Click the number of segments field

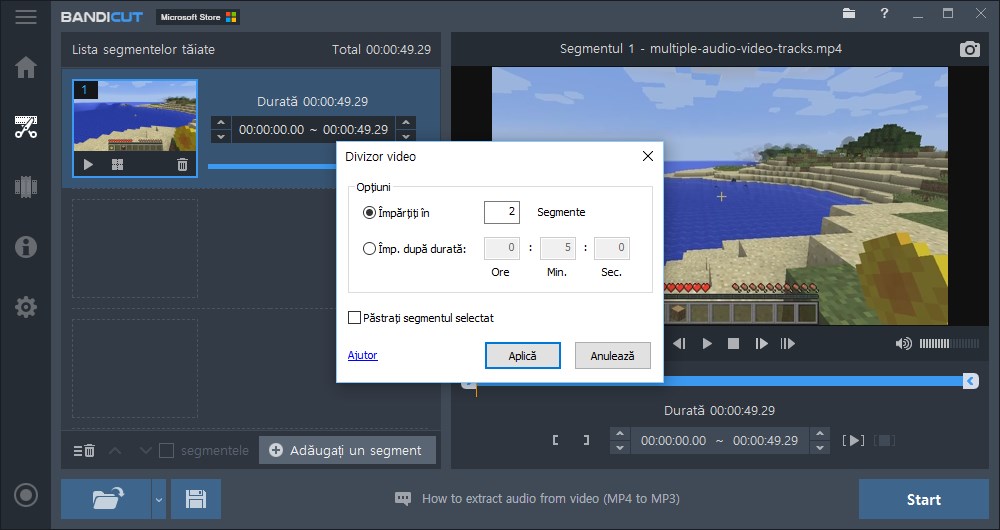tap(502, 212)
